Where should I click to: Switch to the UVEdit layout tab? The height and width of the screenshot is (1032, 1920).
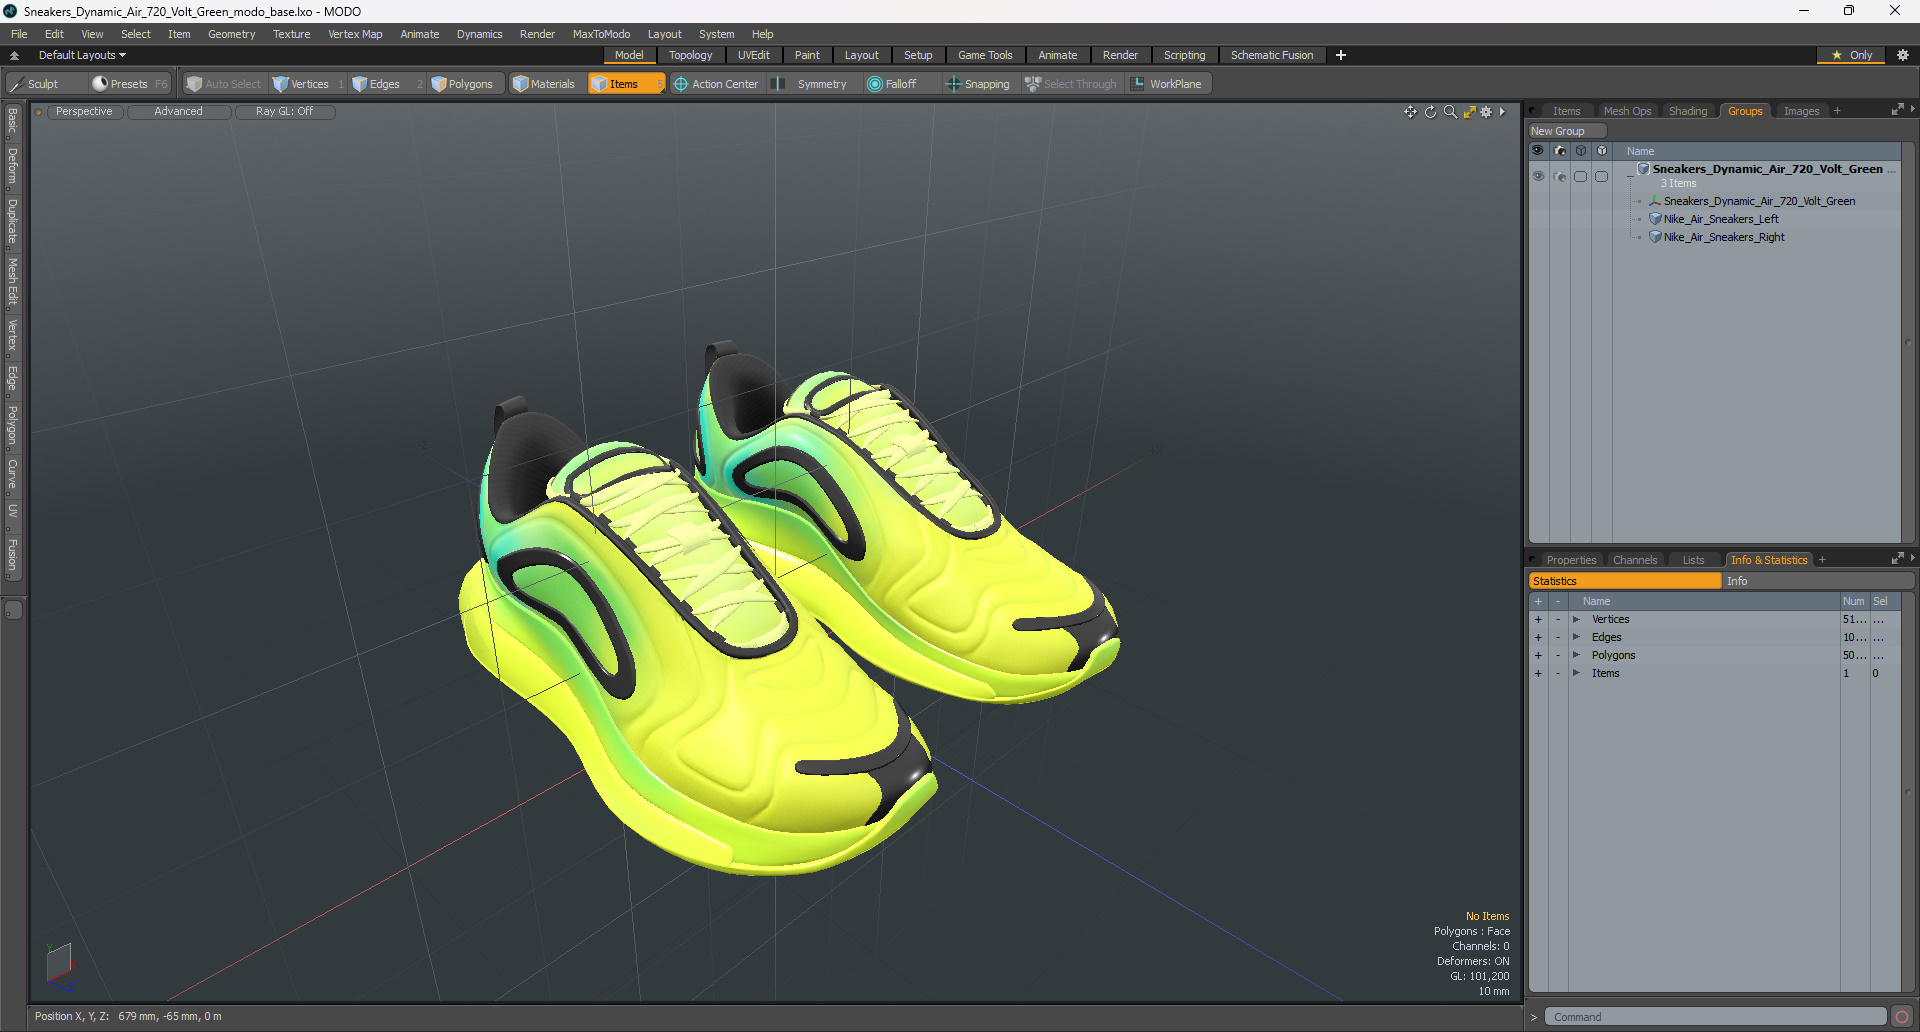coord(753,55)
